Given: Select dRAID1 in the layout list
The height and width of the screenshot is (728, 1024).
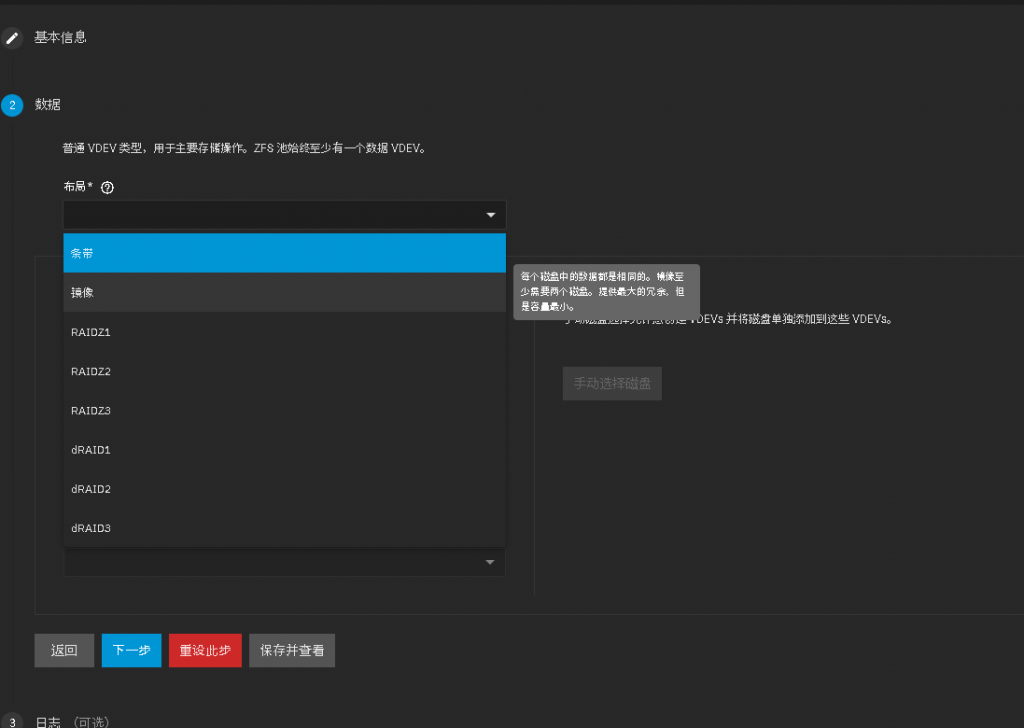Looking at the screenshot, I should (x=284, y=450).
